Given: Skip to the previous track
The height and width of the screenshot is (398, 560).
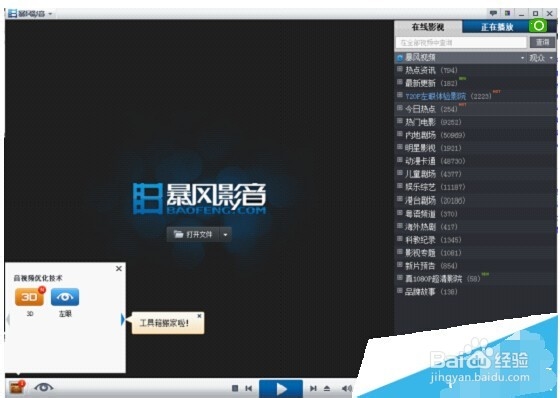Looking at the screenshot, I should tap(249, 388).
